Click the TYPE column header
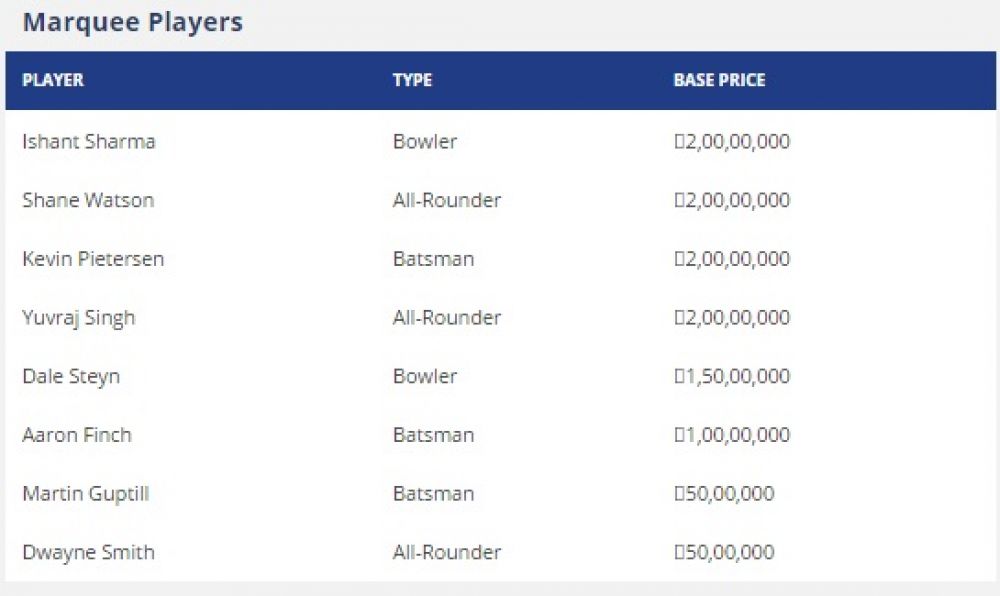This screenshot has width=1000, height=596. (412, 80)
